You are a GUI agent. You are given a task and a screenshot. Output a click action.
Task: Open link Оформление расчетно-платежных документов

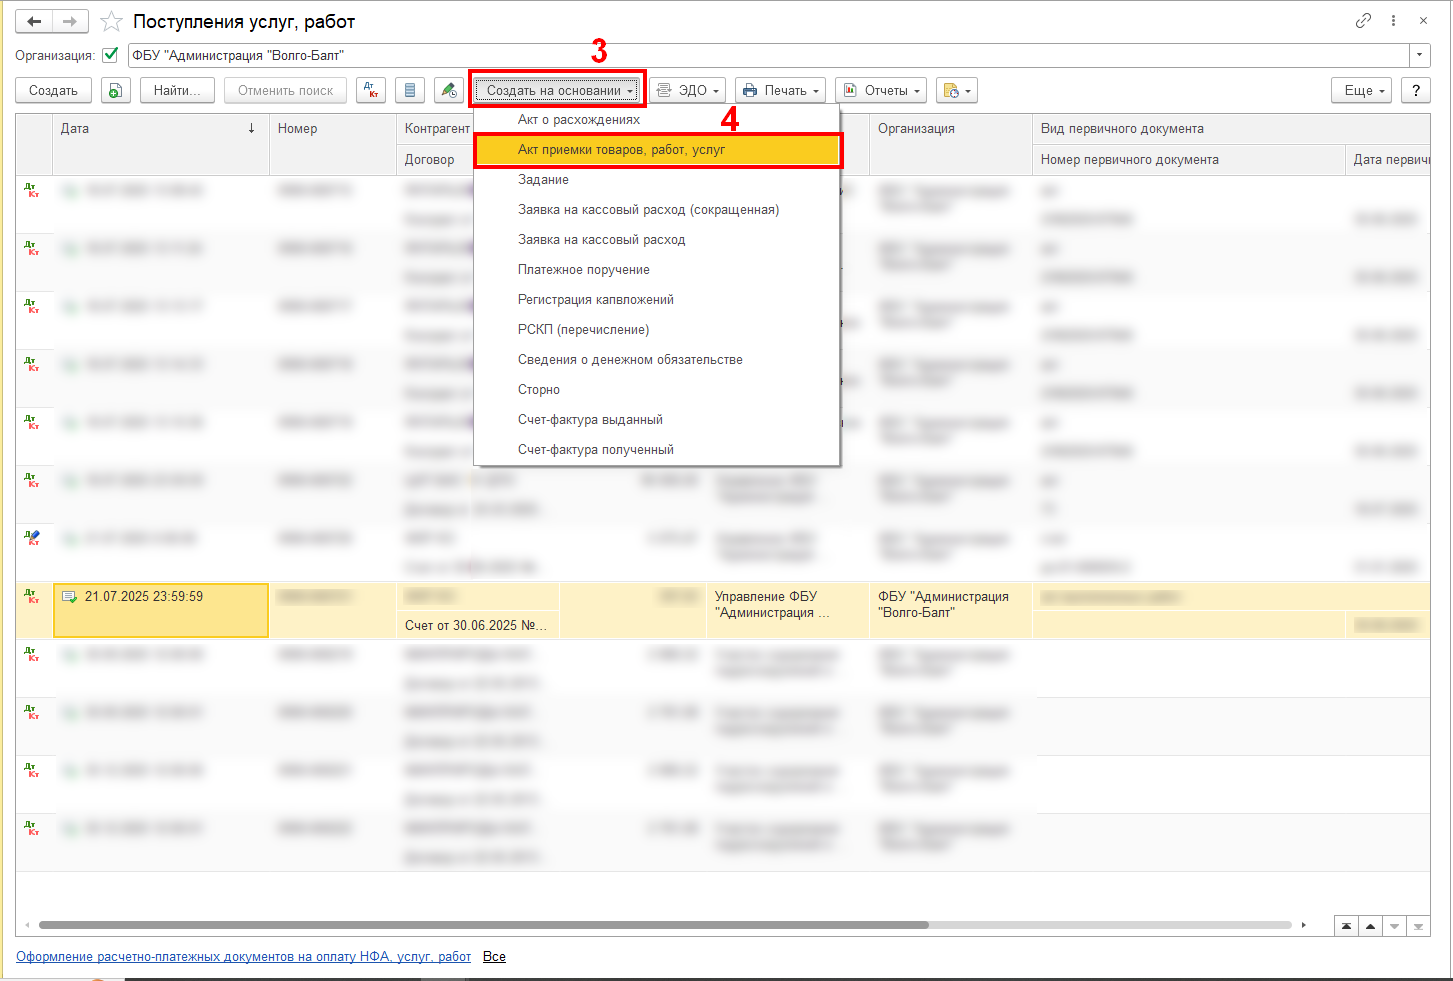[243, 957]
